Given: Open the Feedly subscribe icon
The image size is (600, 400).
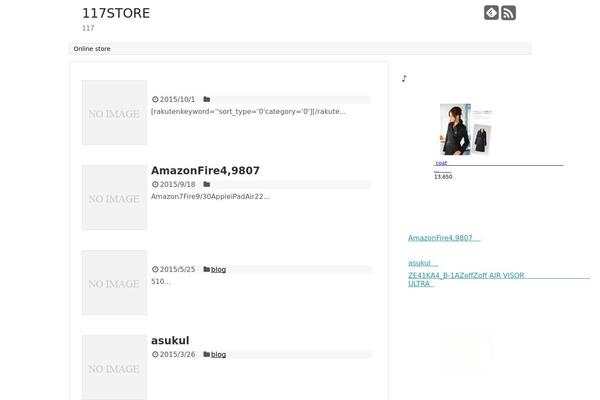Looking at the screenshot, I should [x=491, y=13].
